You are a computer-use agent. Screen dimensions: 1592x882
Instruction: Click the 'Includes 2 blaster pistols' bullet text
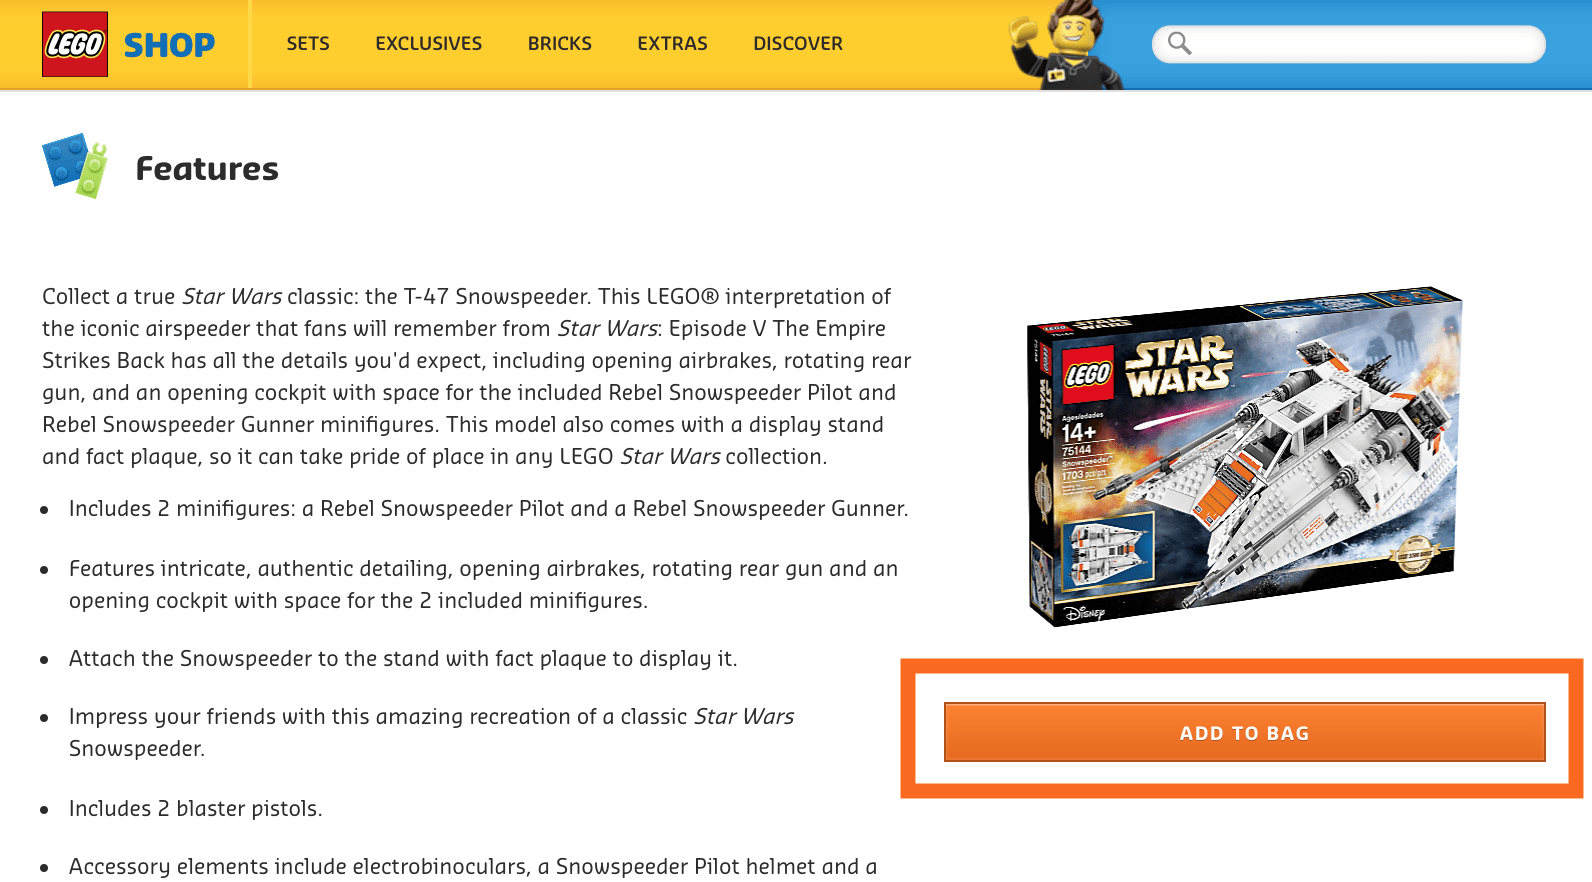click(x=196, y=808)
